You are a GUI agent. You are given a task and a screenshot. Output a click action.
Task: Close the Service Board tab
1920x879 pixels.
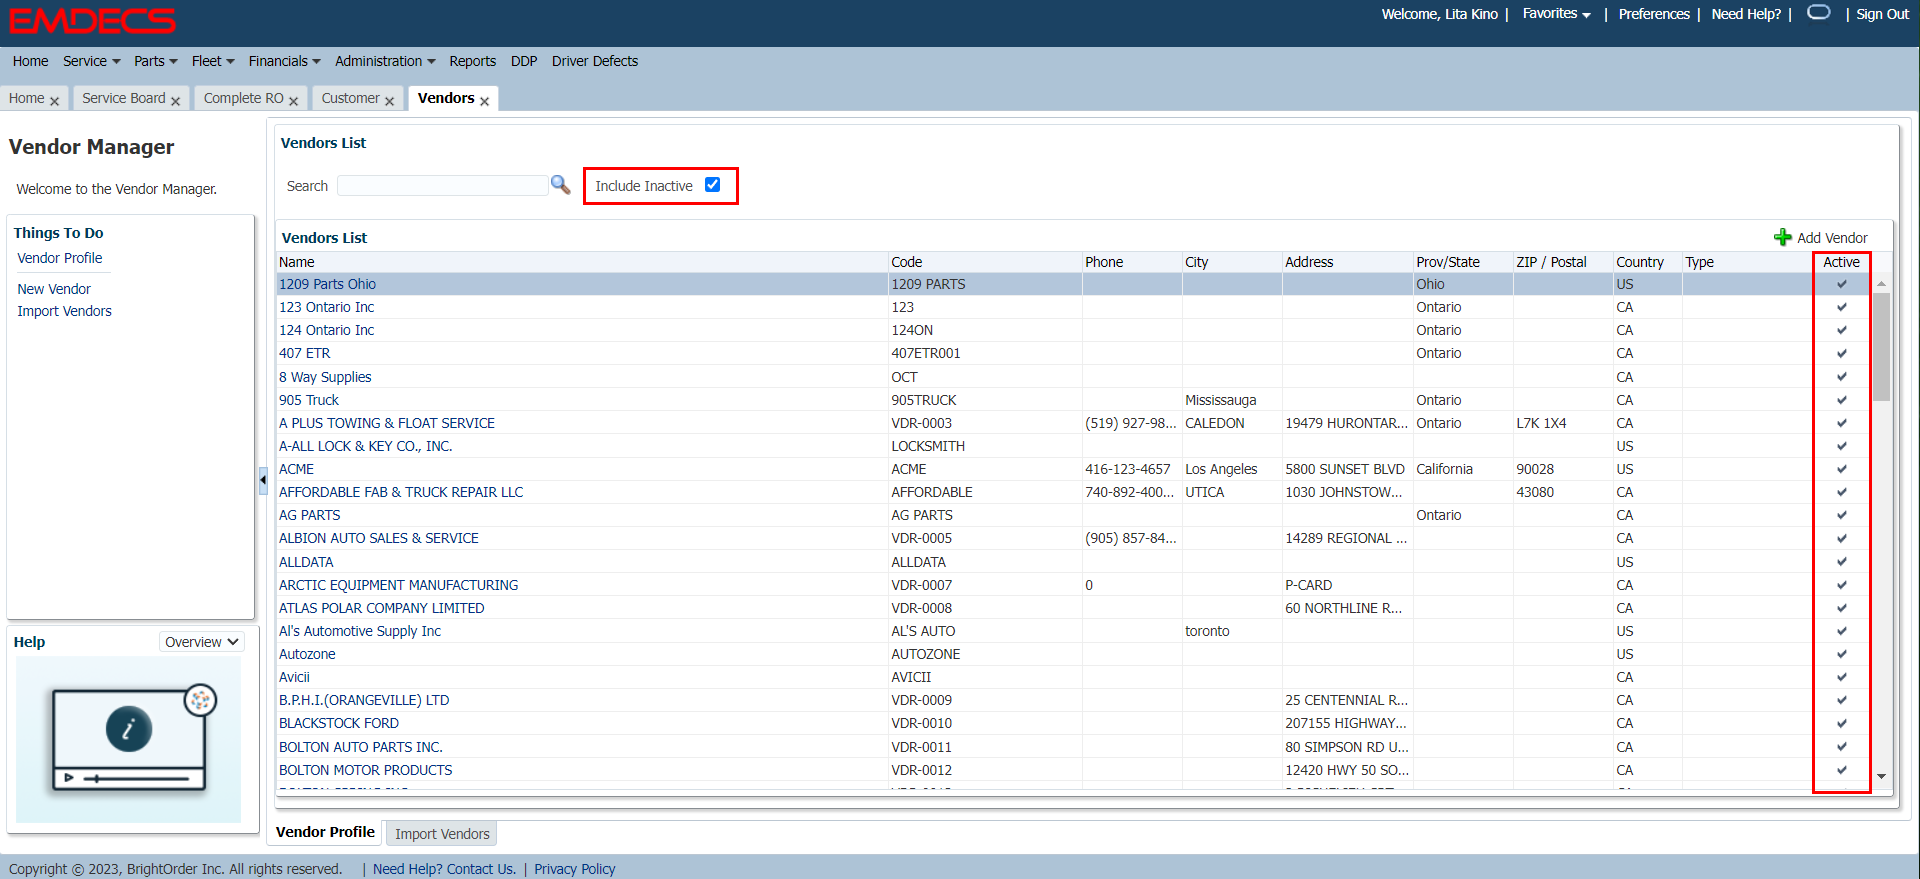pyautogui.click(x=175, y=101)
